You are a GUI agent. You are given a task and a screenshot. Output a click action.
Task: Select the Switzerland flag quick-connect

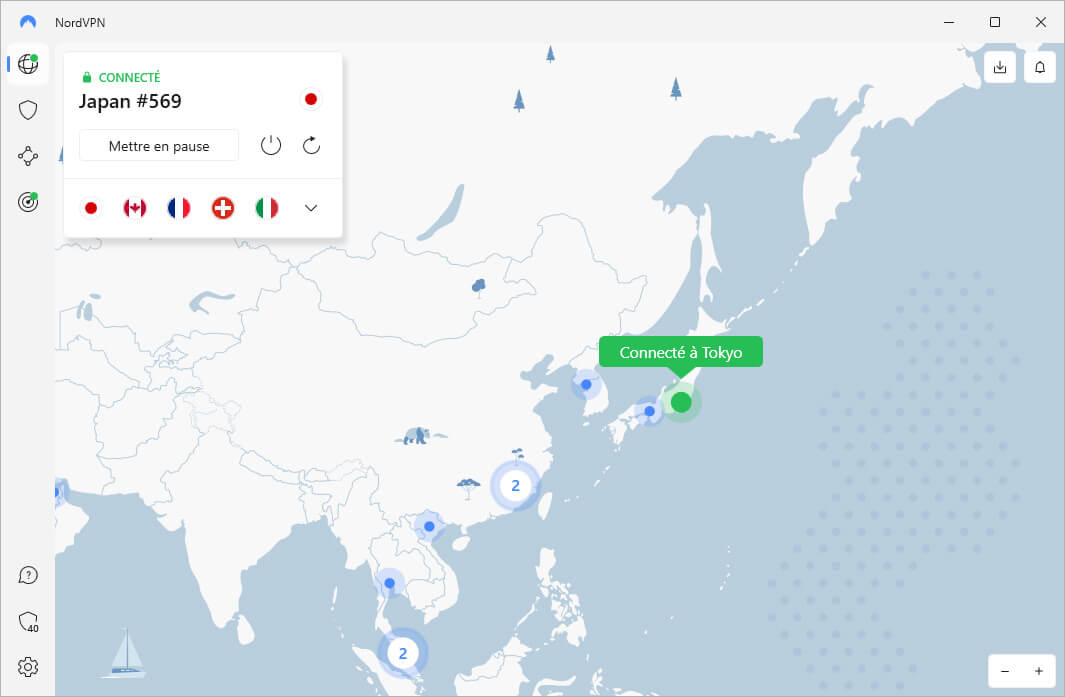(222, 207)
